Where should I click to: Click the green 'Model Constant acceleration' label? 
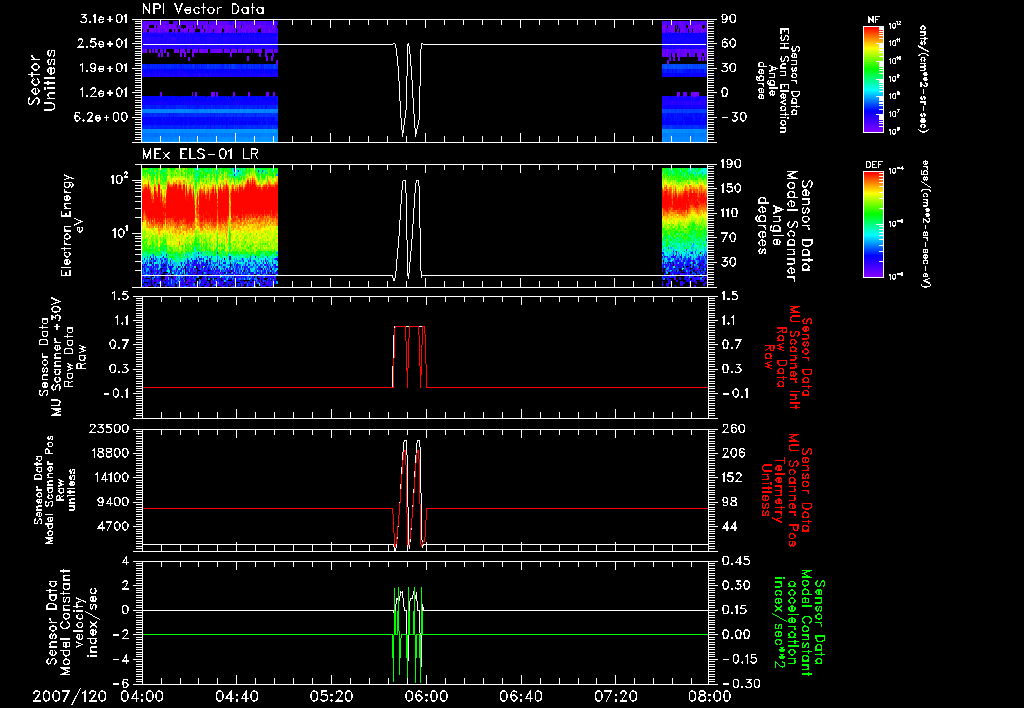tap(797, 623)
